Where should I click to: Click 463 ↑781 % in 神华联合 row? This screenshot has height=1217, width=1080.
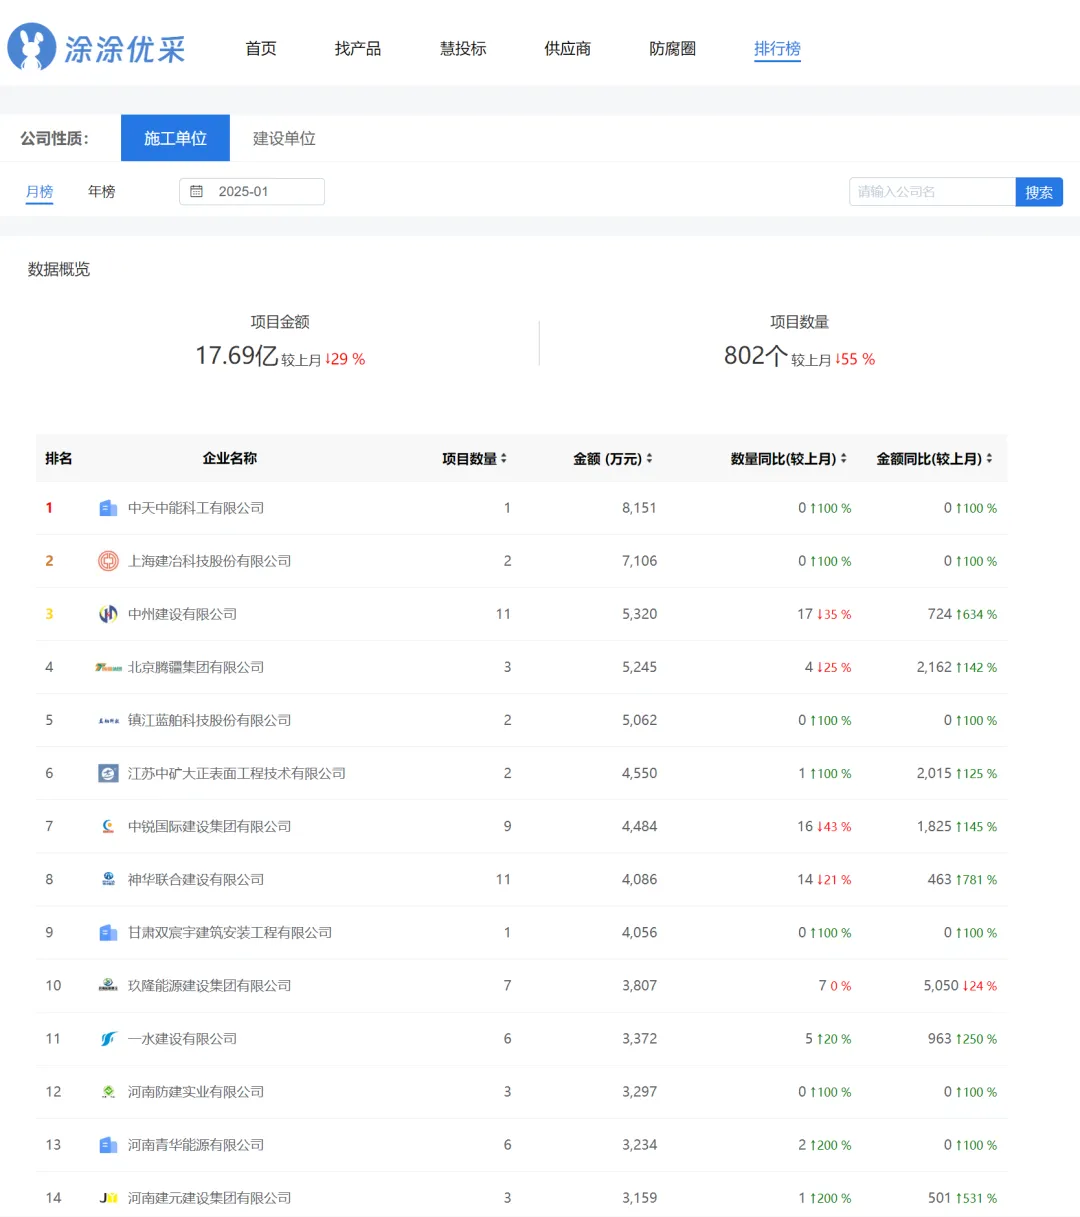[962, 879]
